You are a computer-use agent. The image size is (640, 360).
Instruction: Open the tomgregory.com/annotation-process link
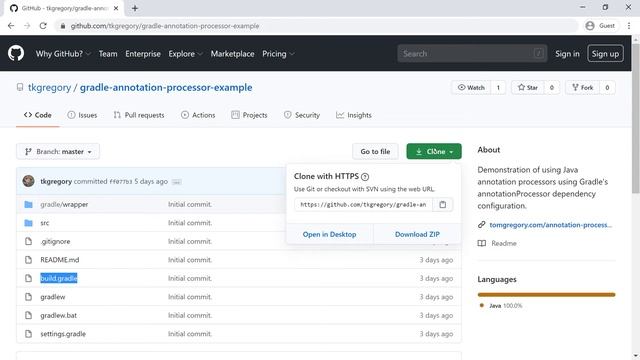551,224
